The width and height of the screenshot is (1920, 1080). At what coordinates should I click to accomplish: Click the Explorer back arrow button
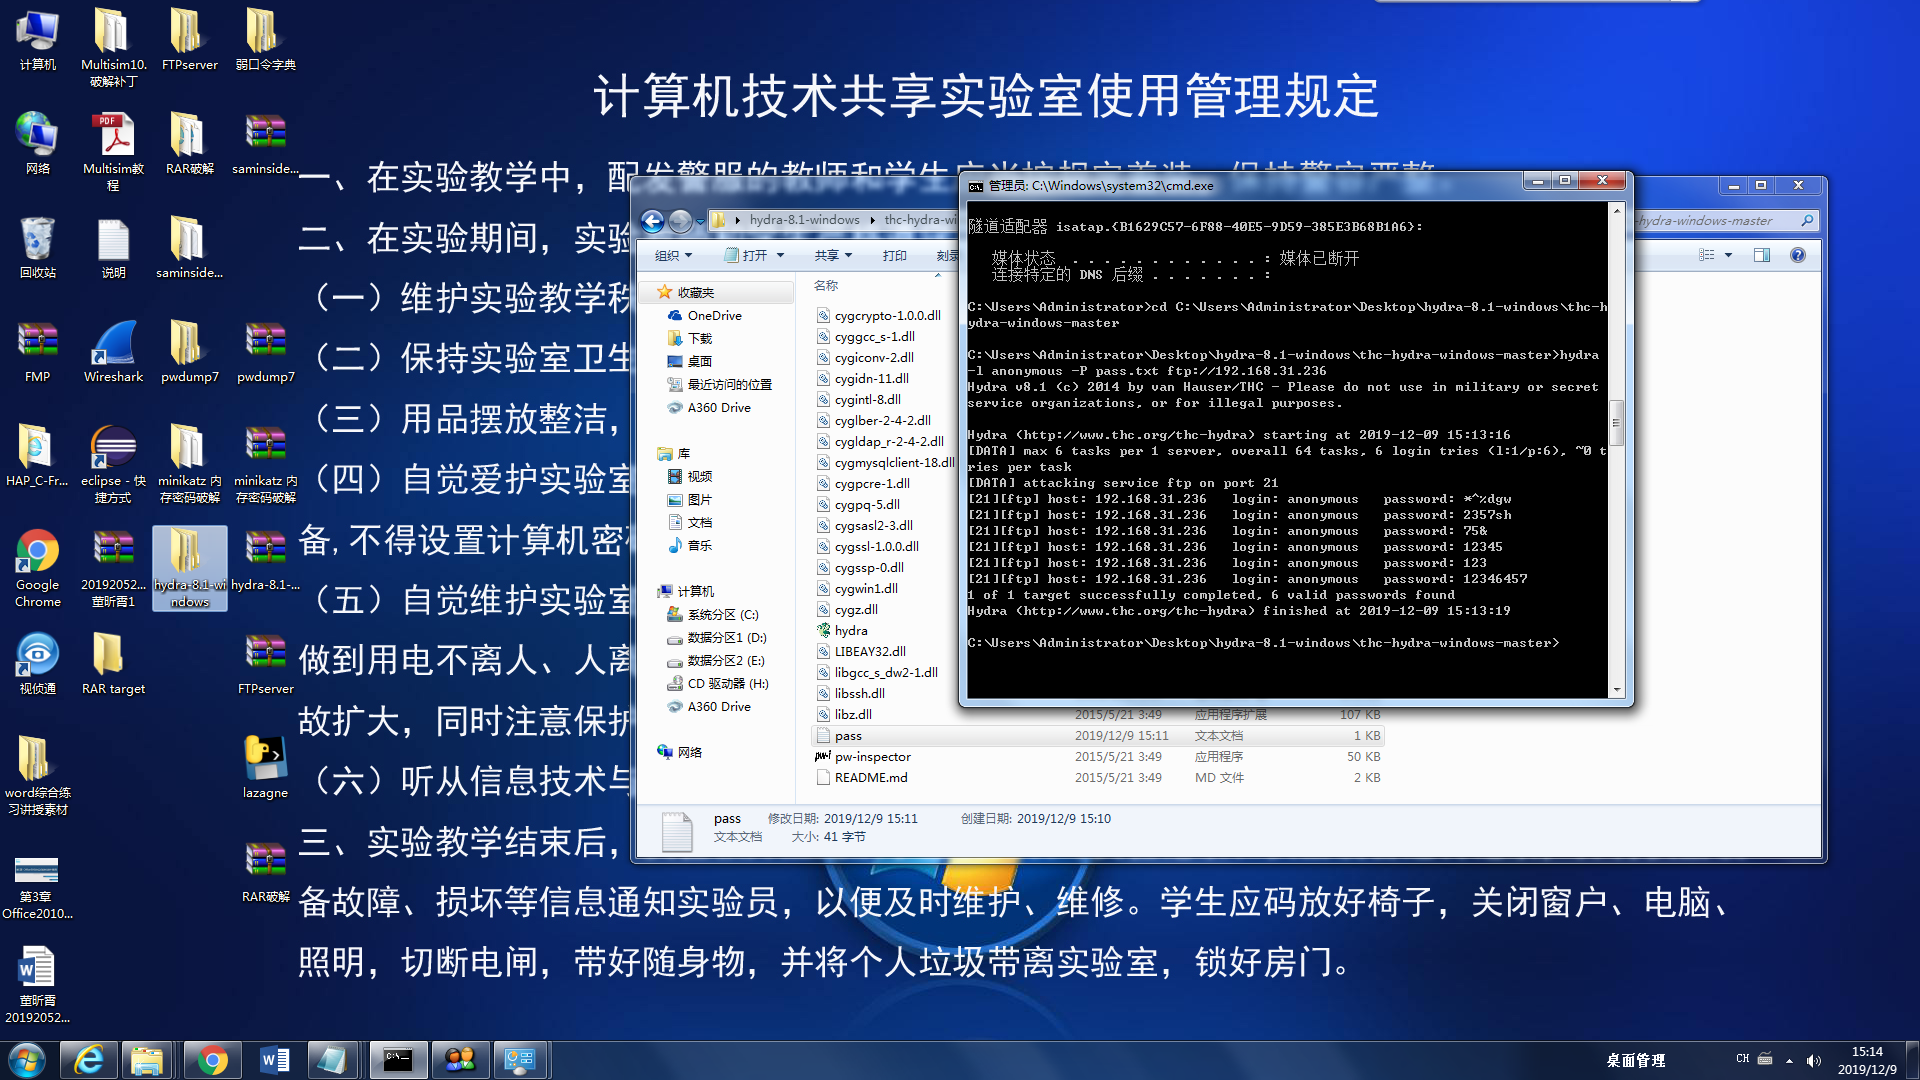(652, 221)
